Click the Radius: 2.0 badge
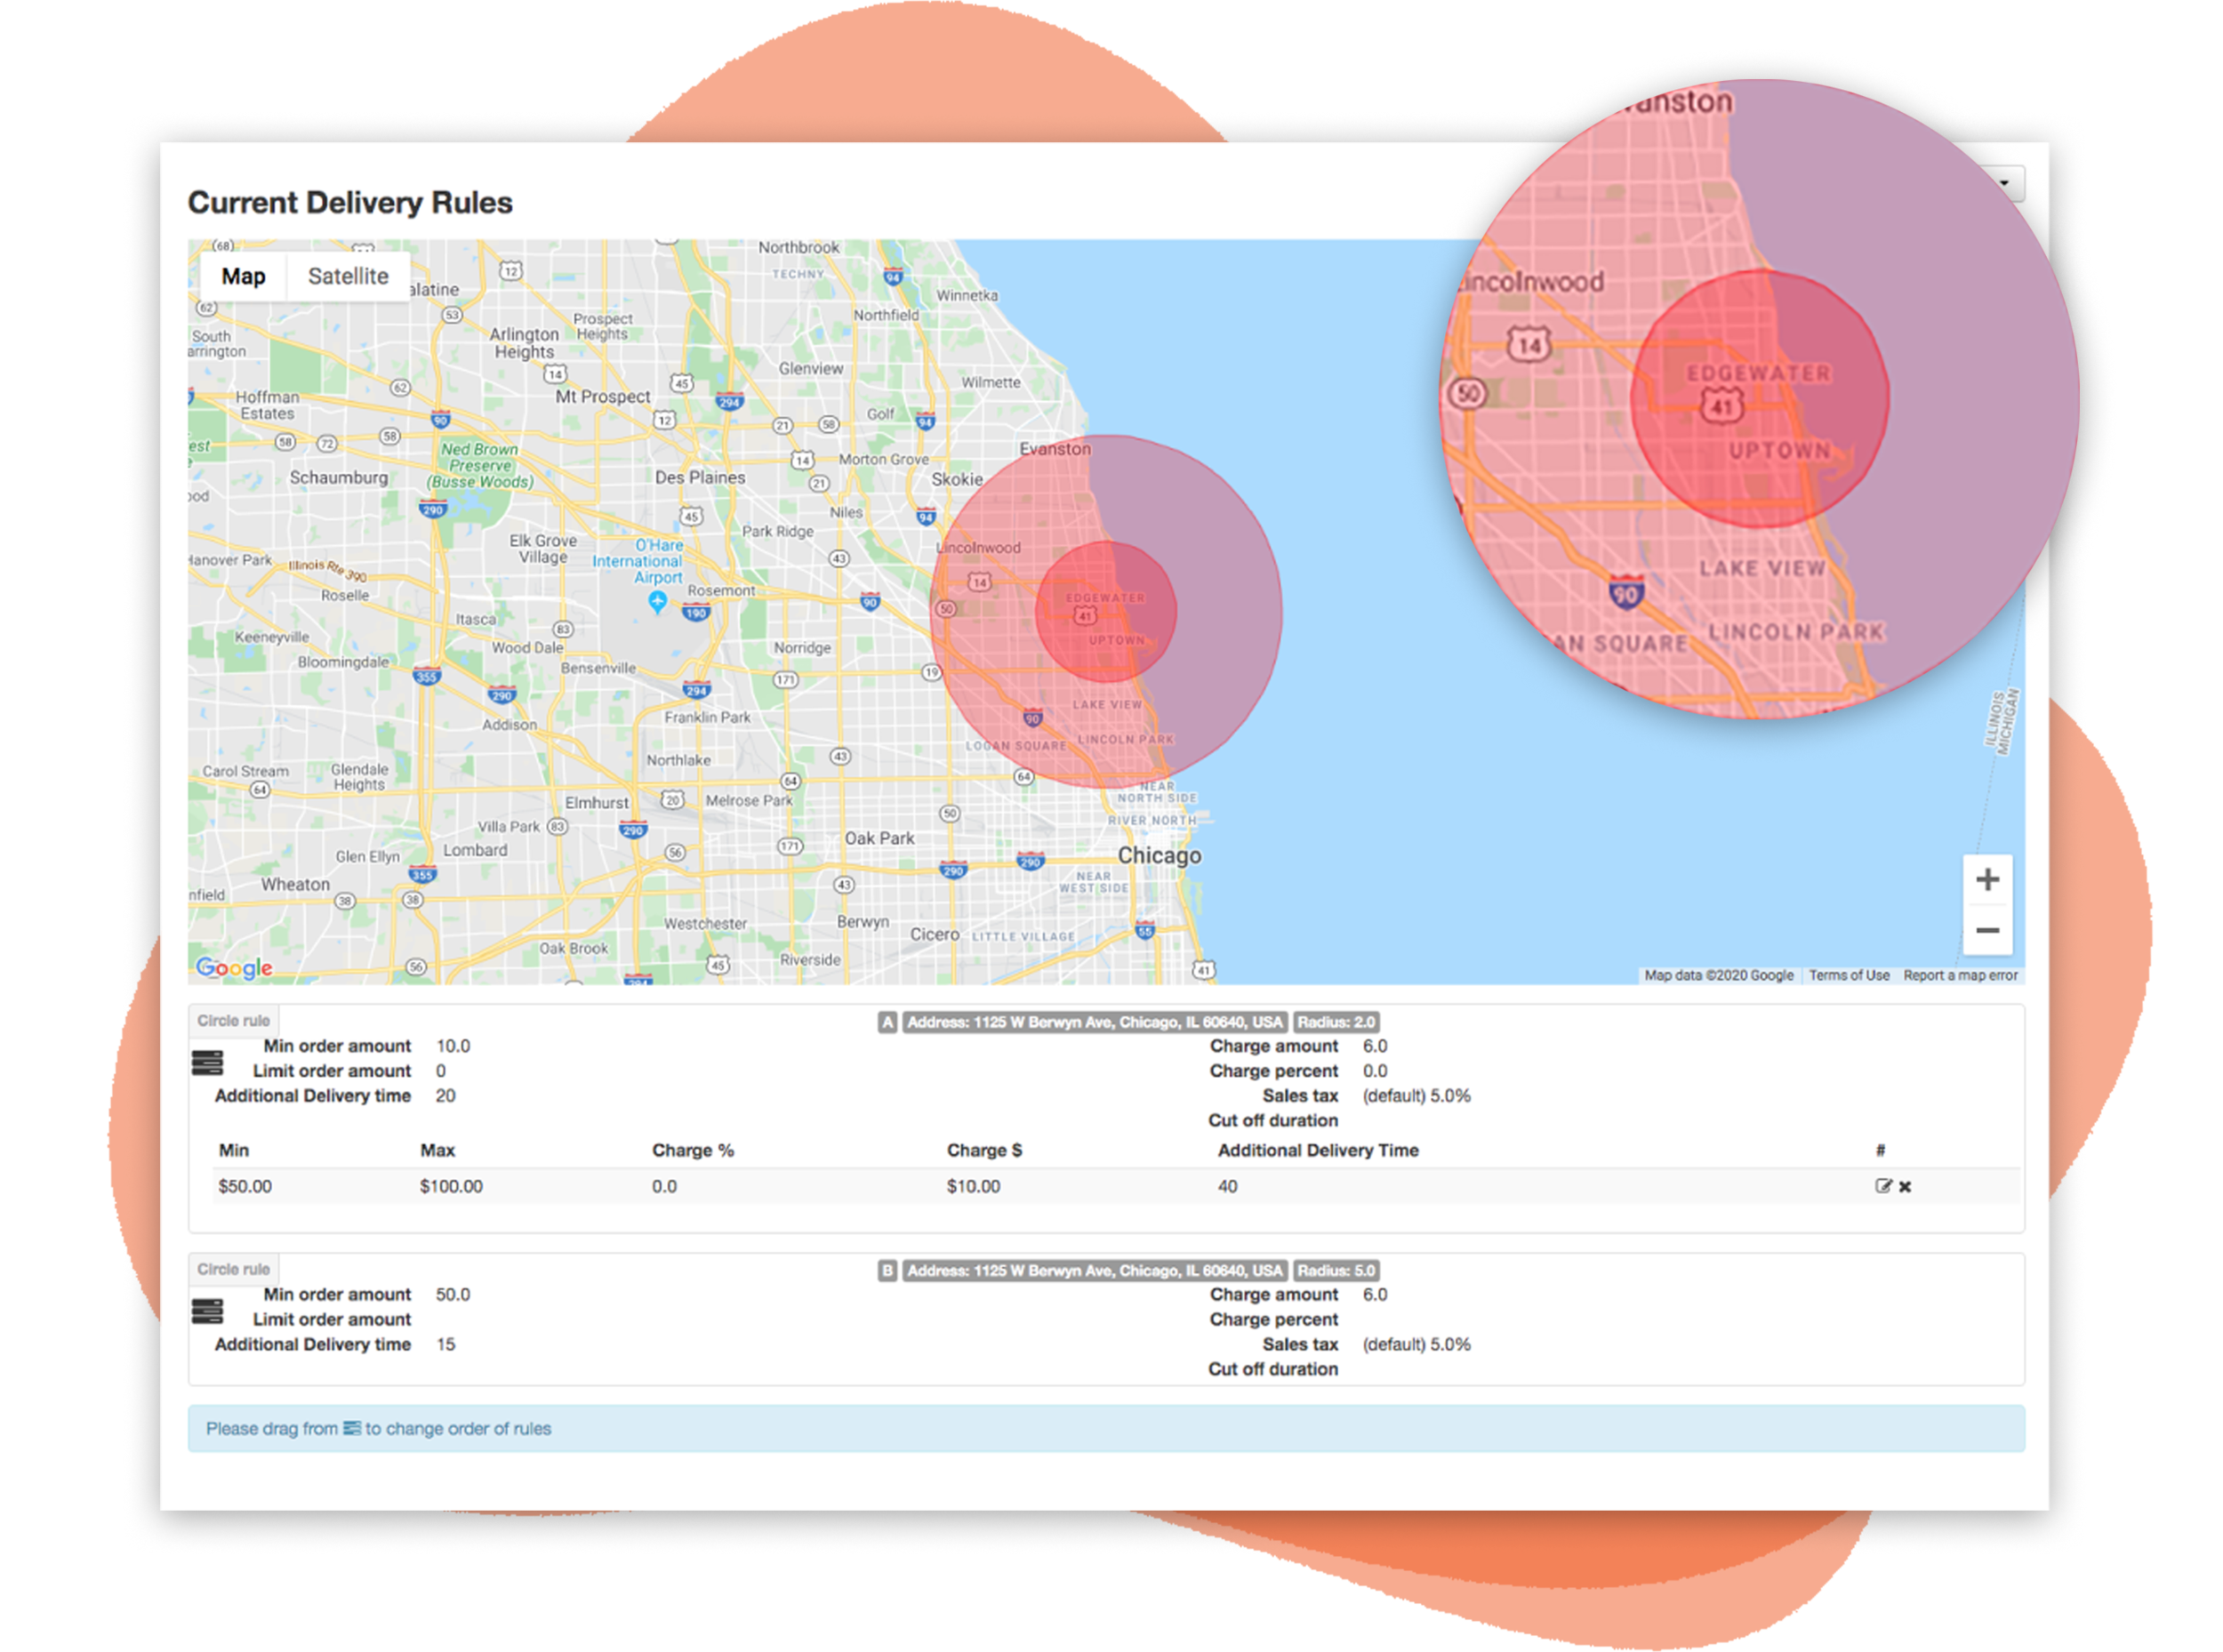Screen dimensions: 2223x1652 [1336, 1022]
